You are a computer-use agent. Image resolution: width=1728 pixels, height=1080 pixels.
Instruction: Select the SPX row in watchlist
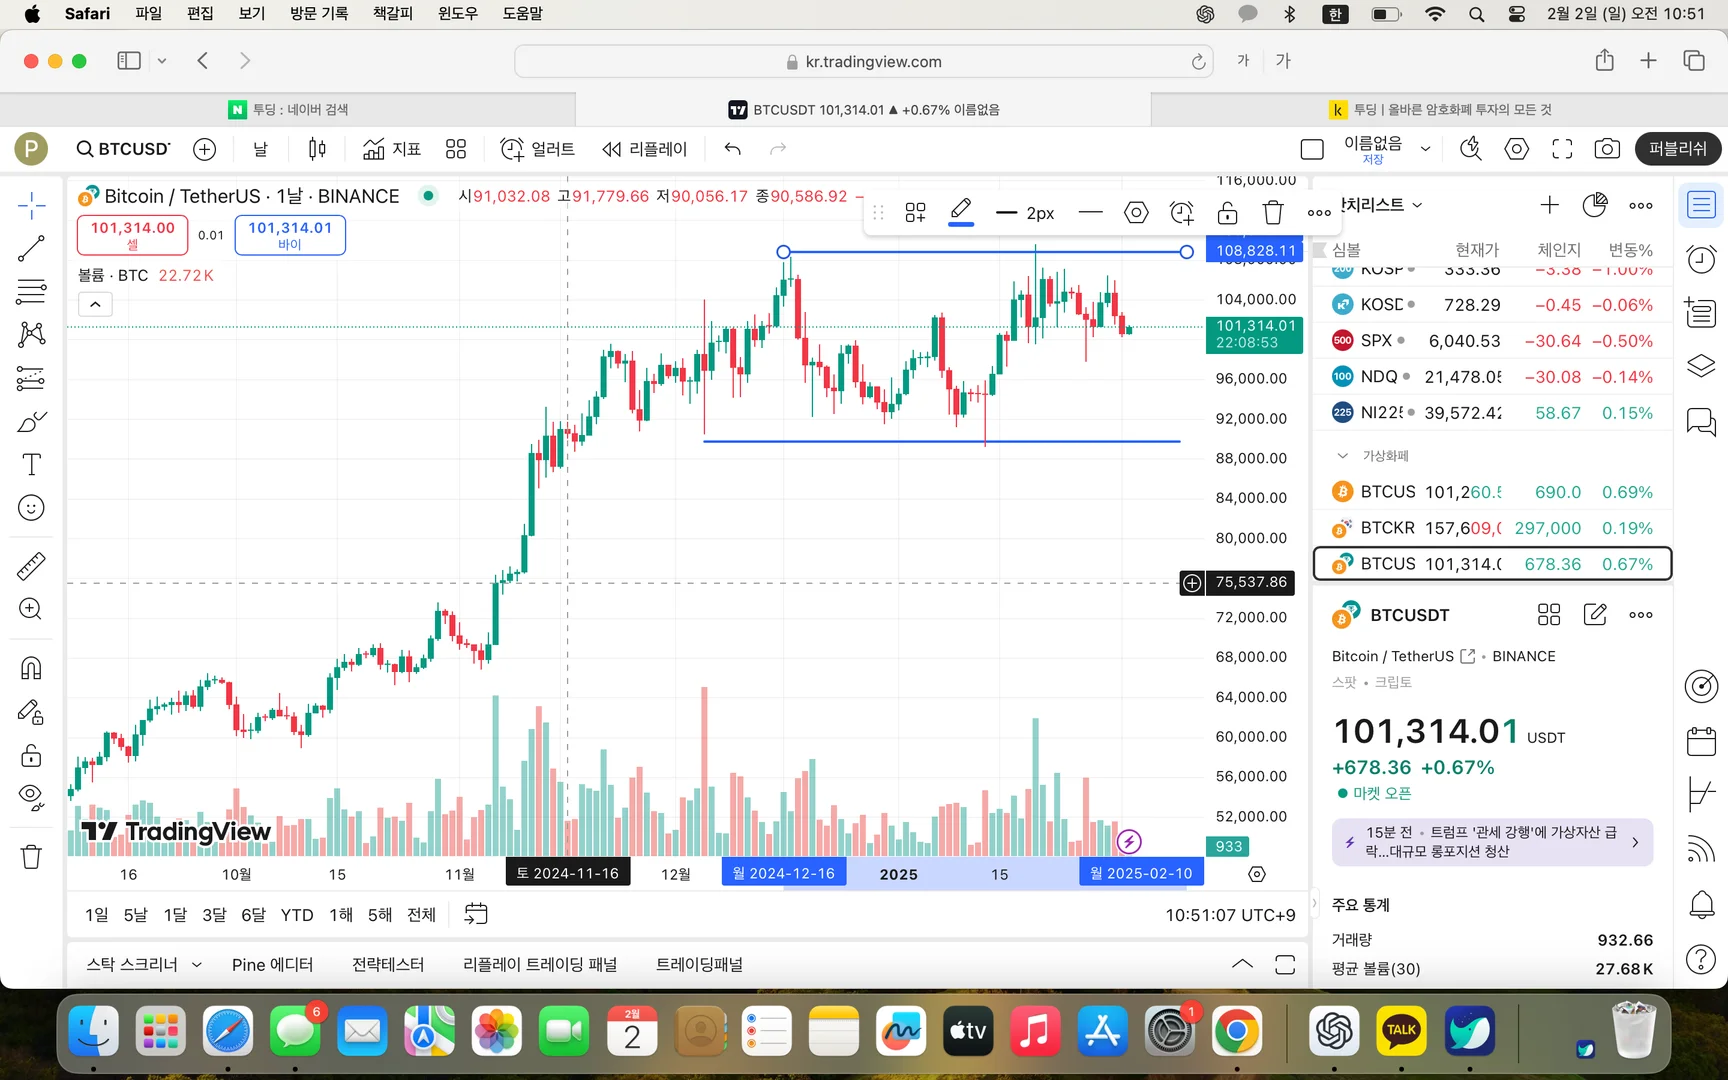1492,341
